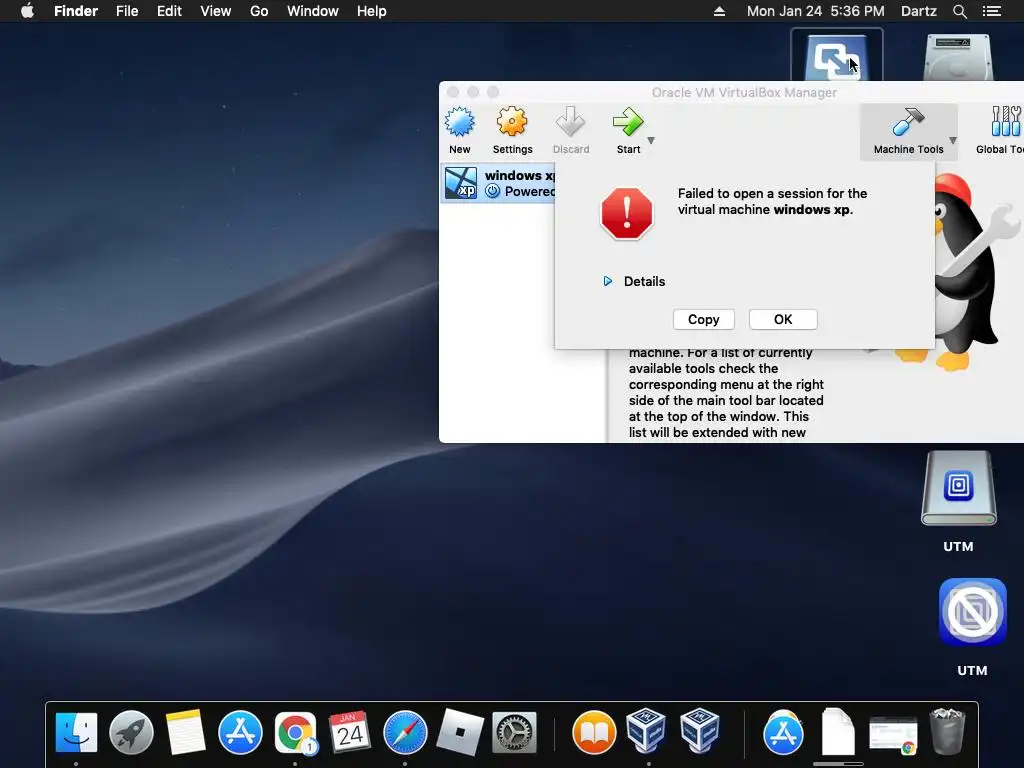
Task: Open Applications folder stack in Dock
Action: click(783, 732)
